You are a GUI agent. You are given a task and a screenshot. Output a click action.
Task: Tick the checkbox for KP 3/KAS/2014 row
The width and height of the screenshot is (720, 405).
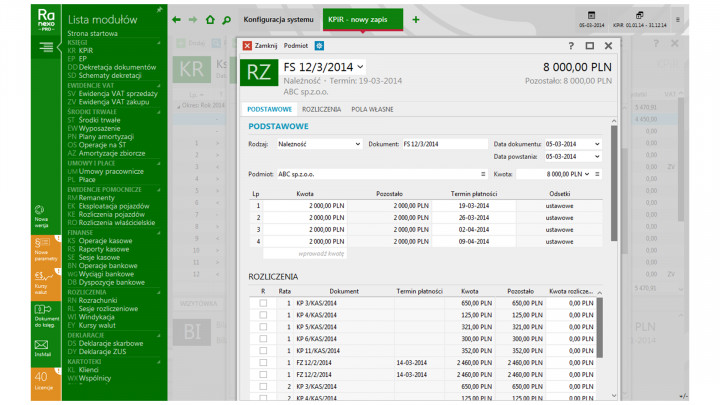pyautogui.click(x=263, y=302)
